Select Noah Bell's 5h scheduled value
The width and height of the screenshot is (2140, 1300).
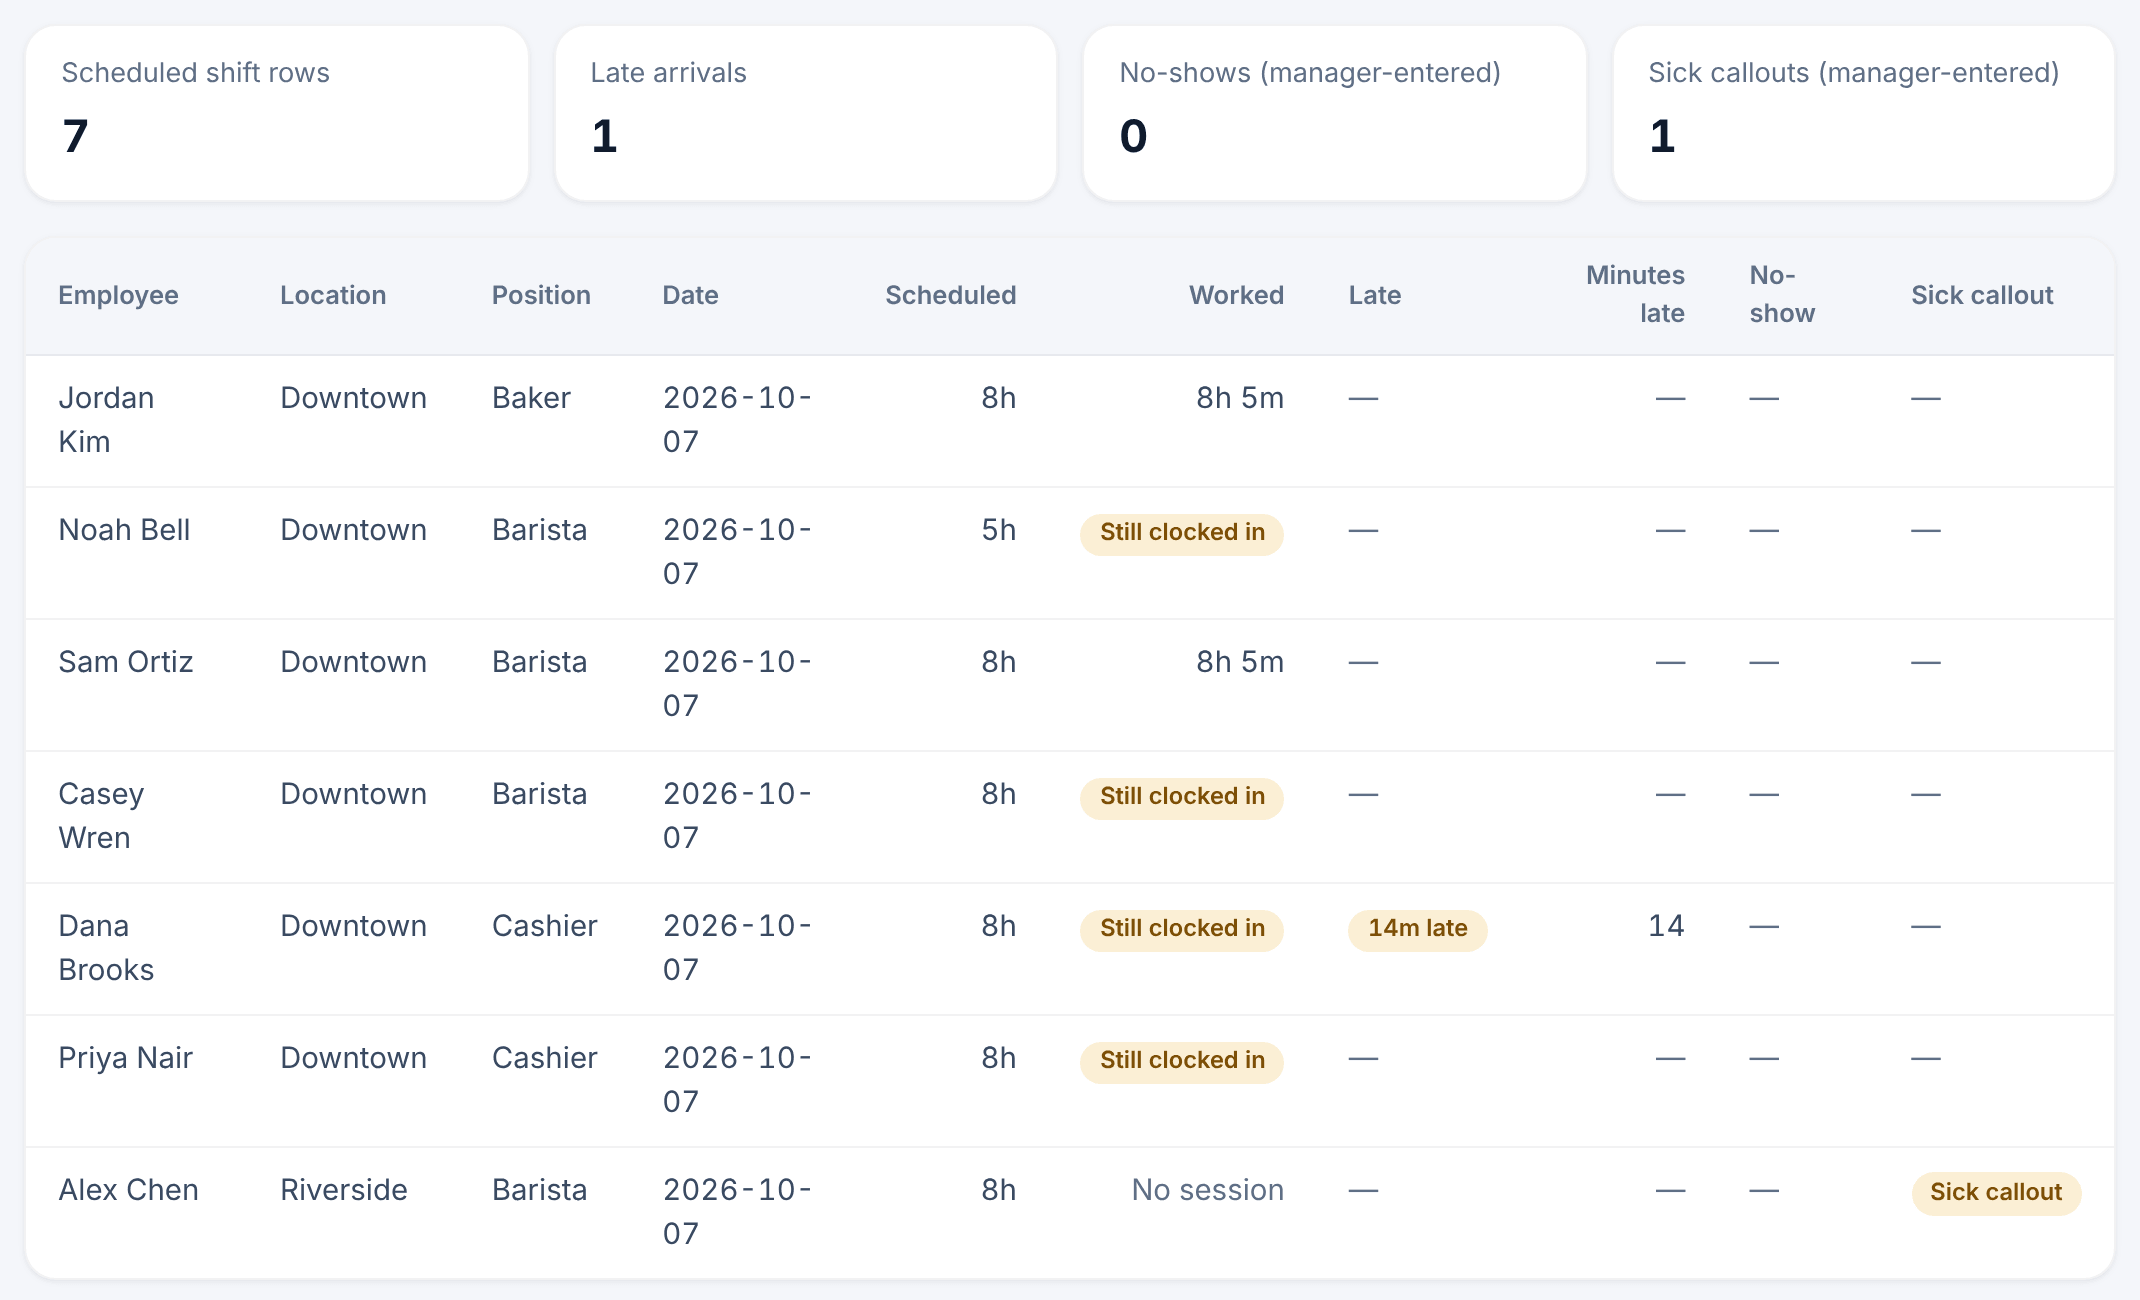point(998,530)
